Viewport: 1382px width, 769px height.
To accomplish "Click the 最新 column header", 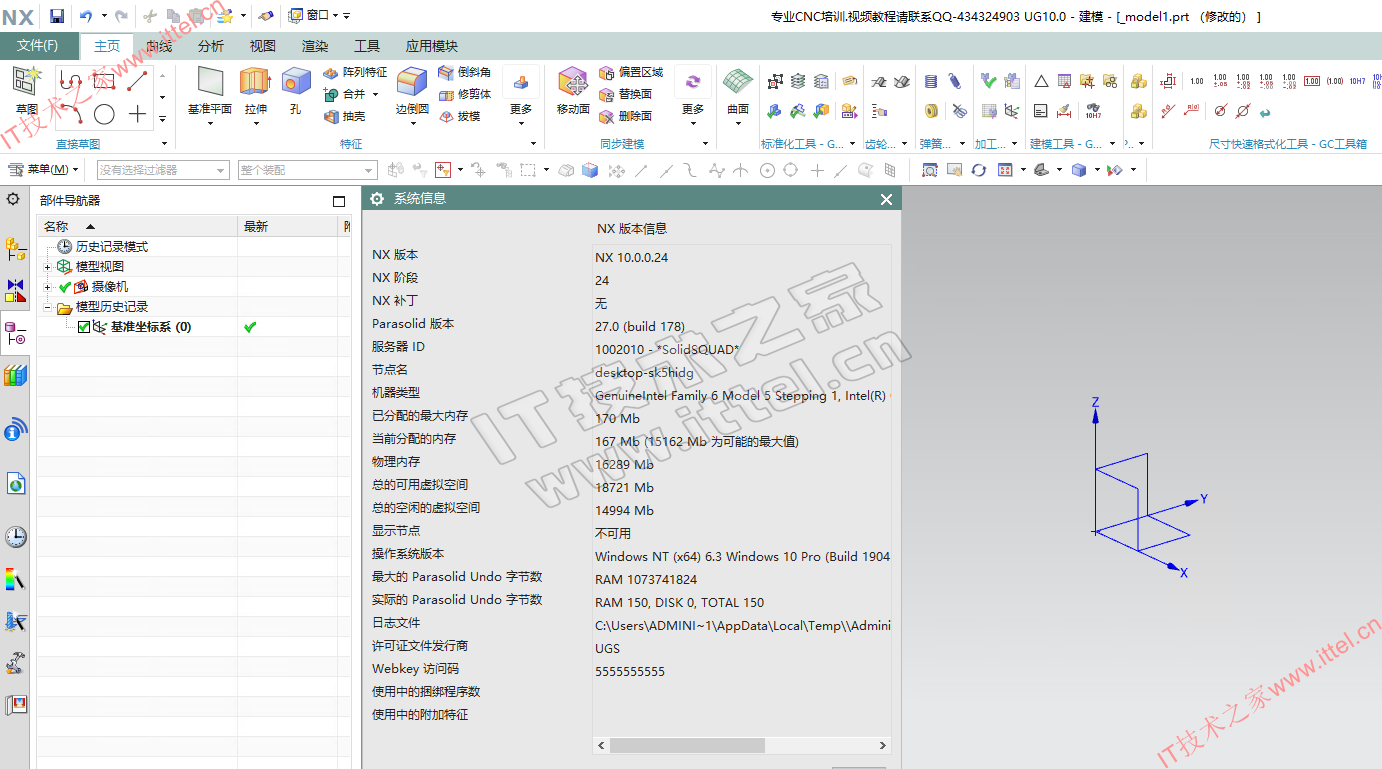I will [289, 227].
